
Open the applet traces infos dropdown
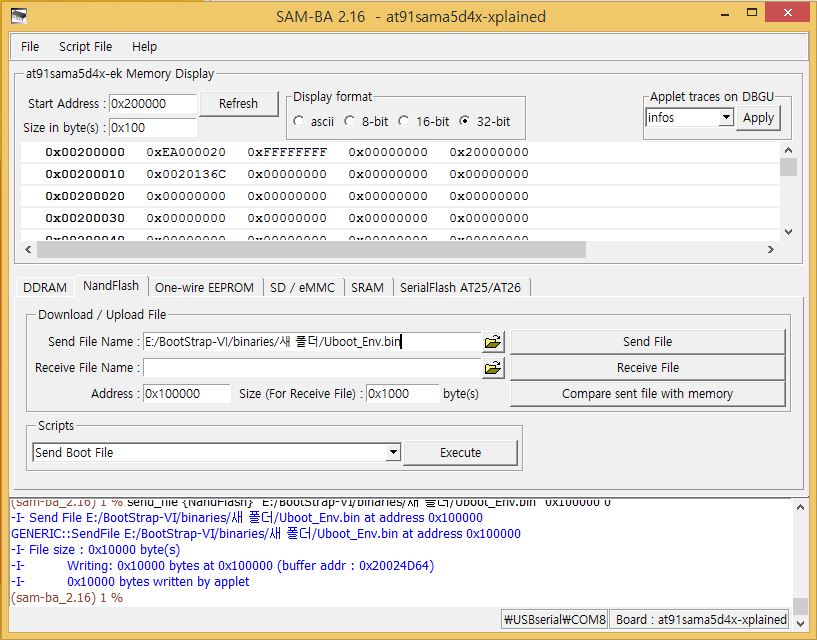(726, 117)
